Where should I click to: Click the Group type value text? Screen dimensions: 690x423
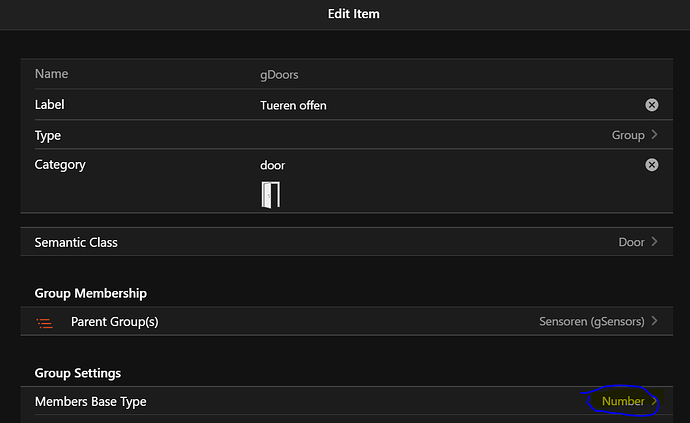click(628, 135)
